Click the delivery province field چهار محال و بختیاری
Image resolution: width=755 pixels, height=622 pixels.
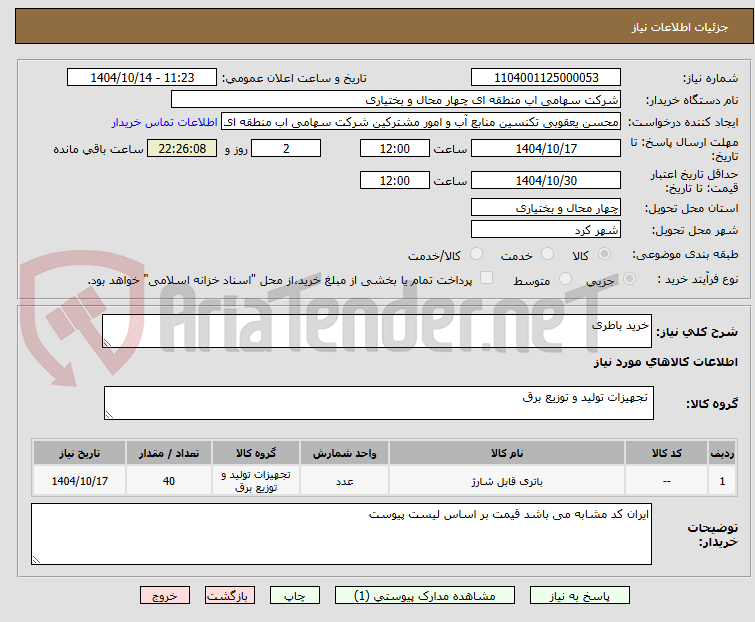[x=546, y=207]
